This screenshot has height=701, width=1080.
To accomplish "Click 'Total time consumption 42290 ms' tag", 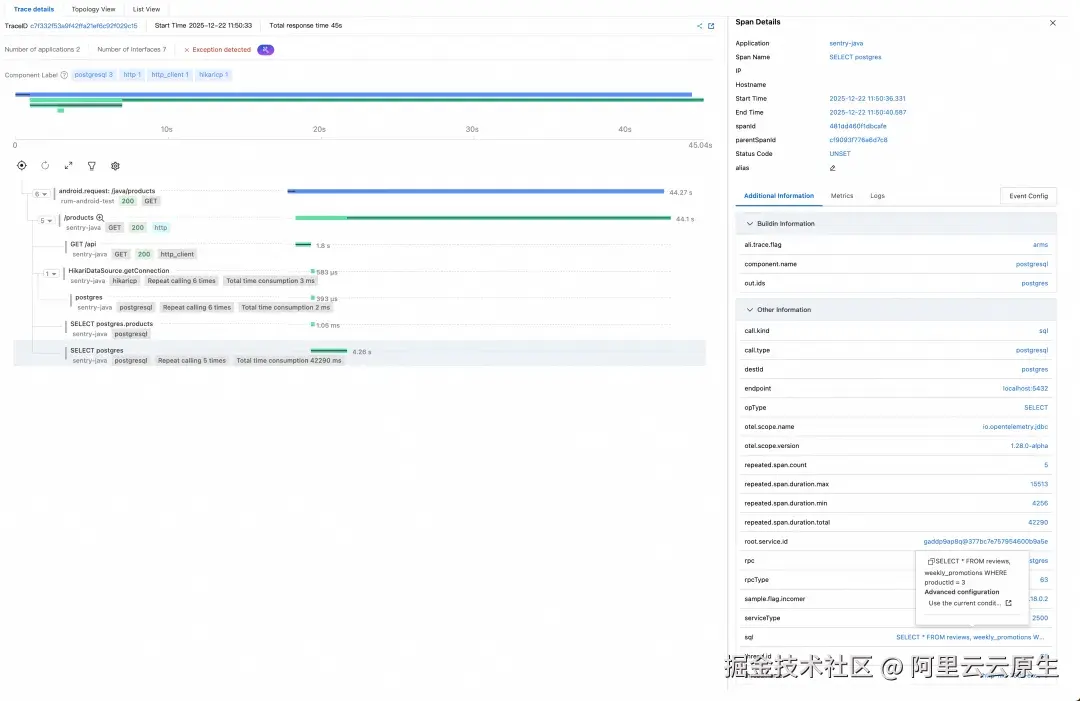I will click(x=289, y=361).
